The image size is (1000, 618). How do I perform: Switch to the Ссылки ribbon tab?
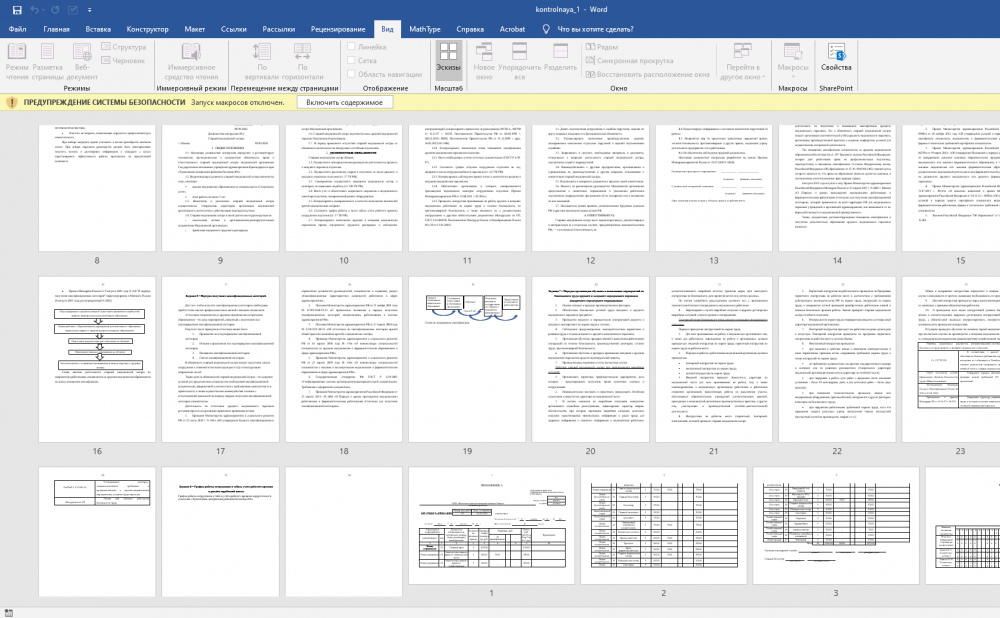tap(233, 29)
